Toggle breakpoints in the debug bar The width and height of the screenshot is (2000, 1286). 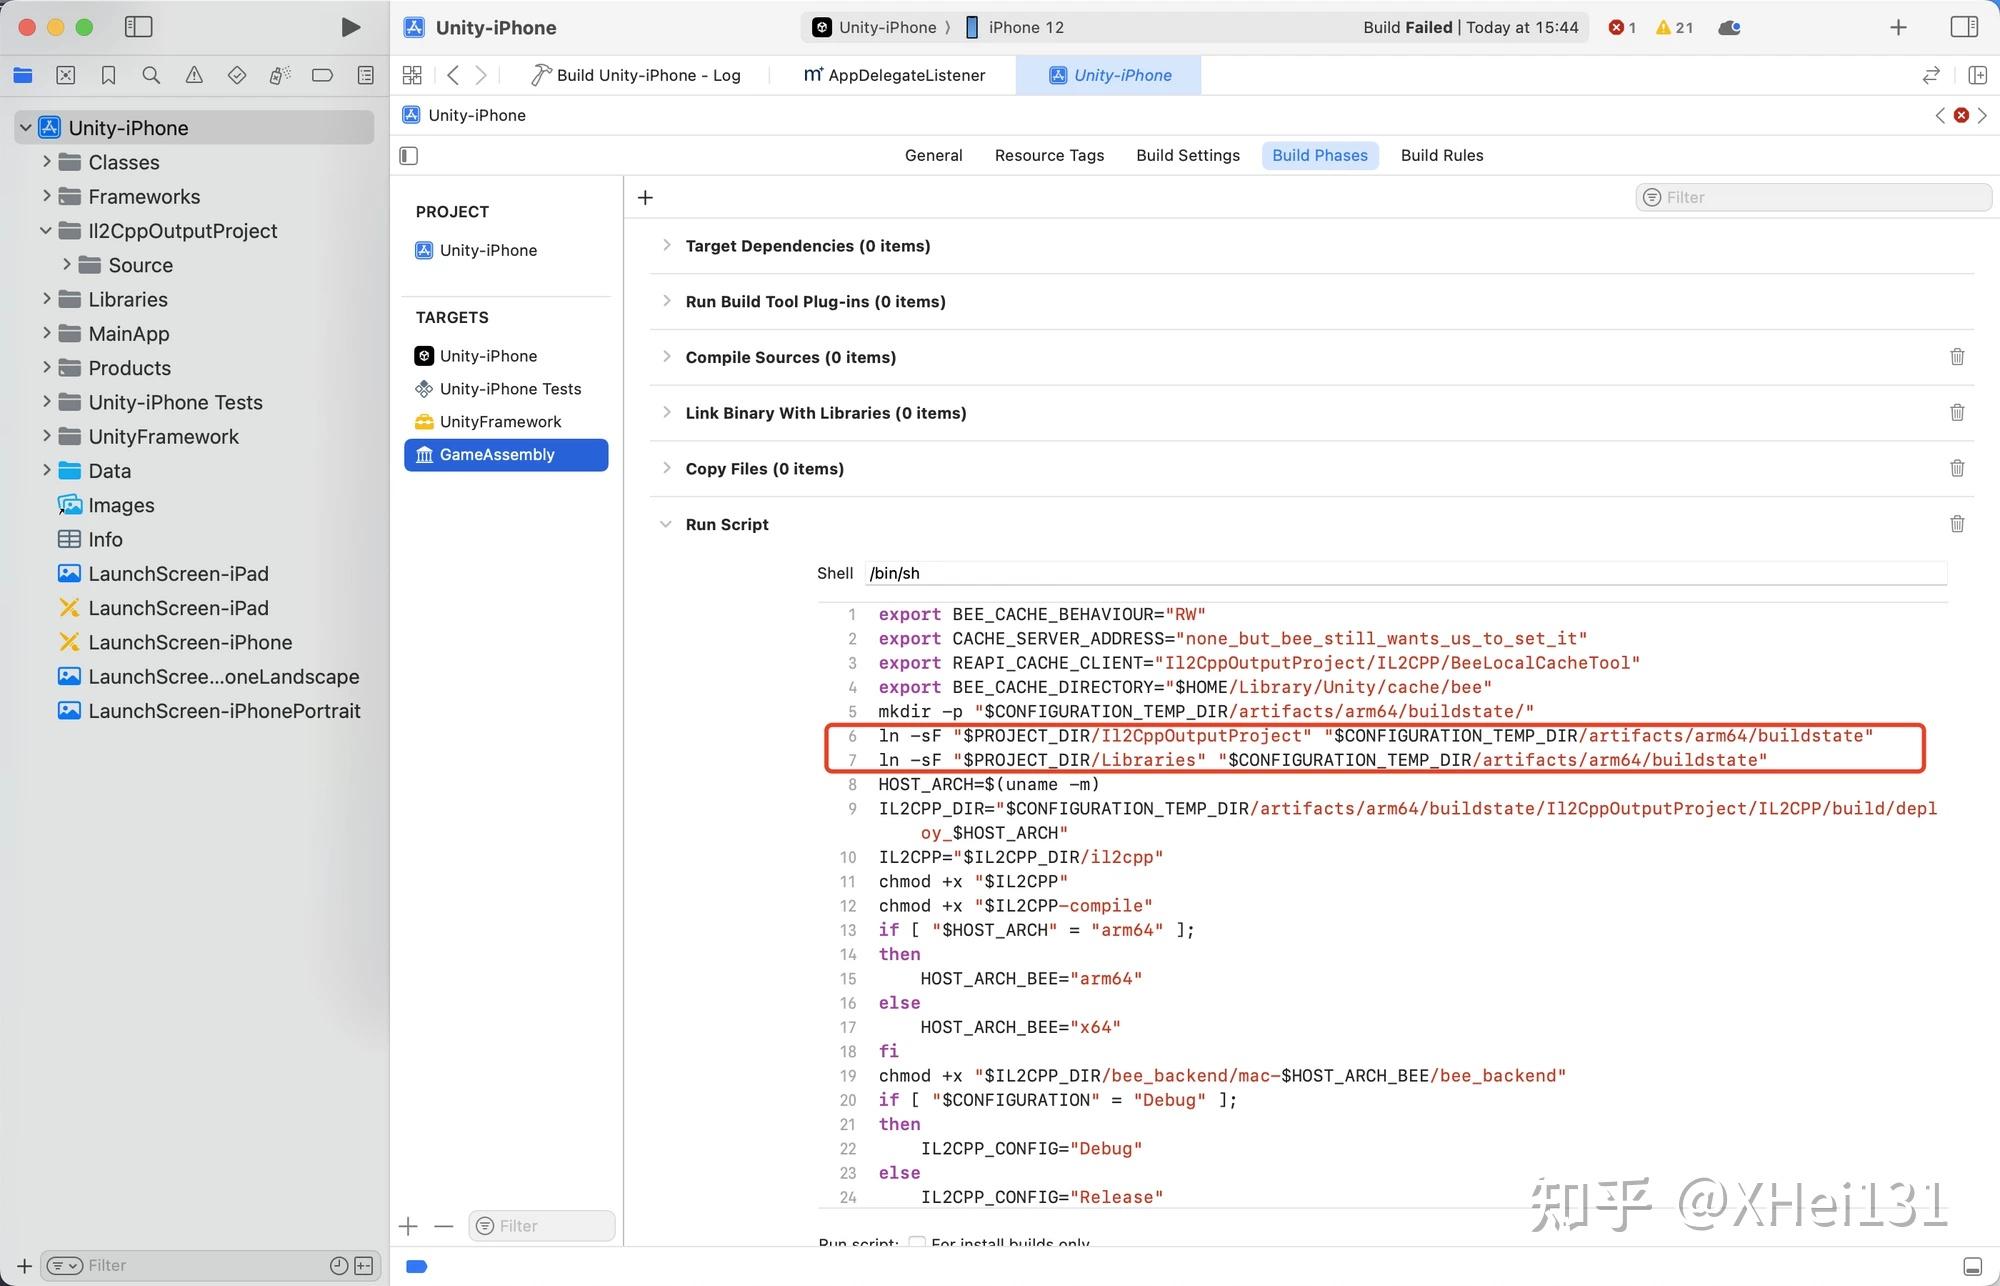tap(416, 1266)
